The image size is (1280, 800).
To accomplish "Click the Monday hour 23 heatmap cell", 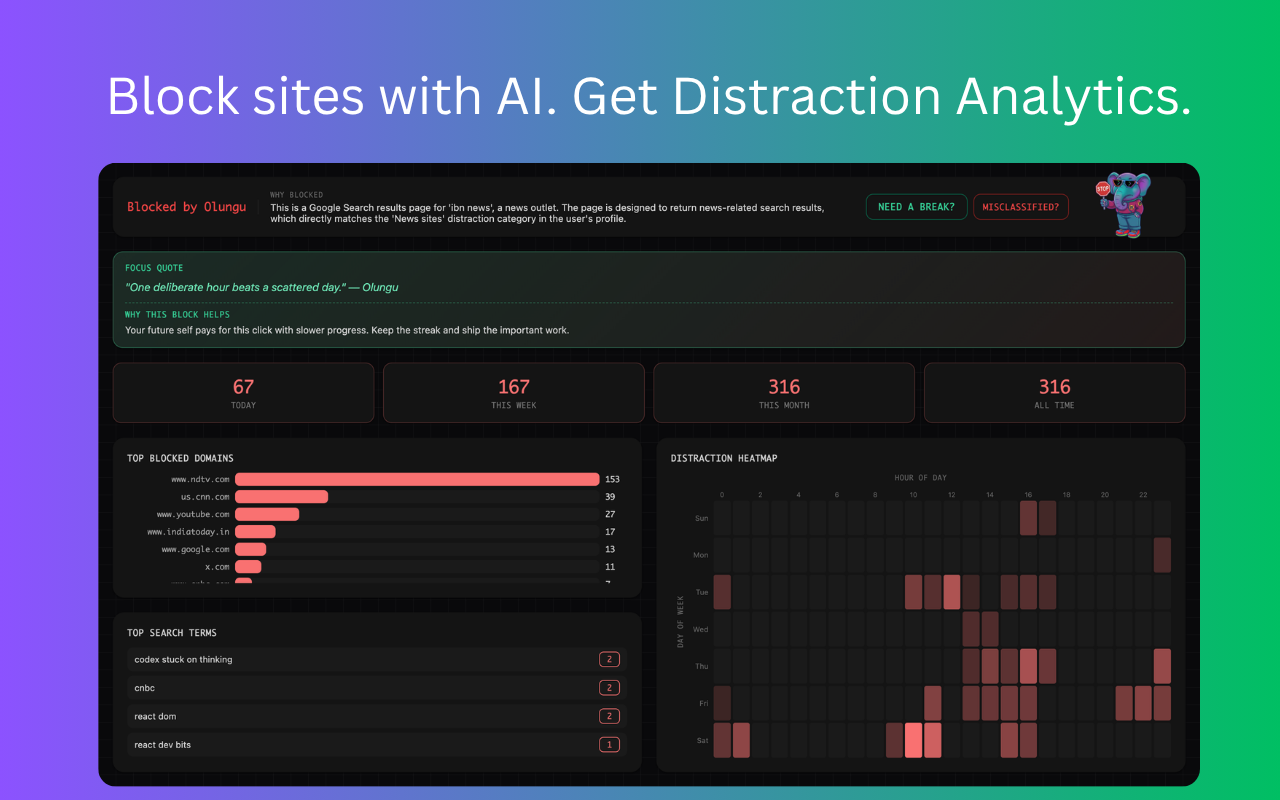I will coord(1161,555).
